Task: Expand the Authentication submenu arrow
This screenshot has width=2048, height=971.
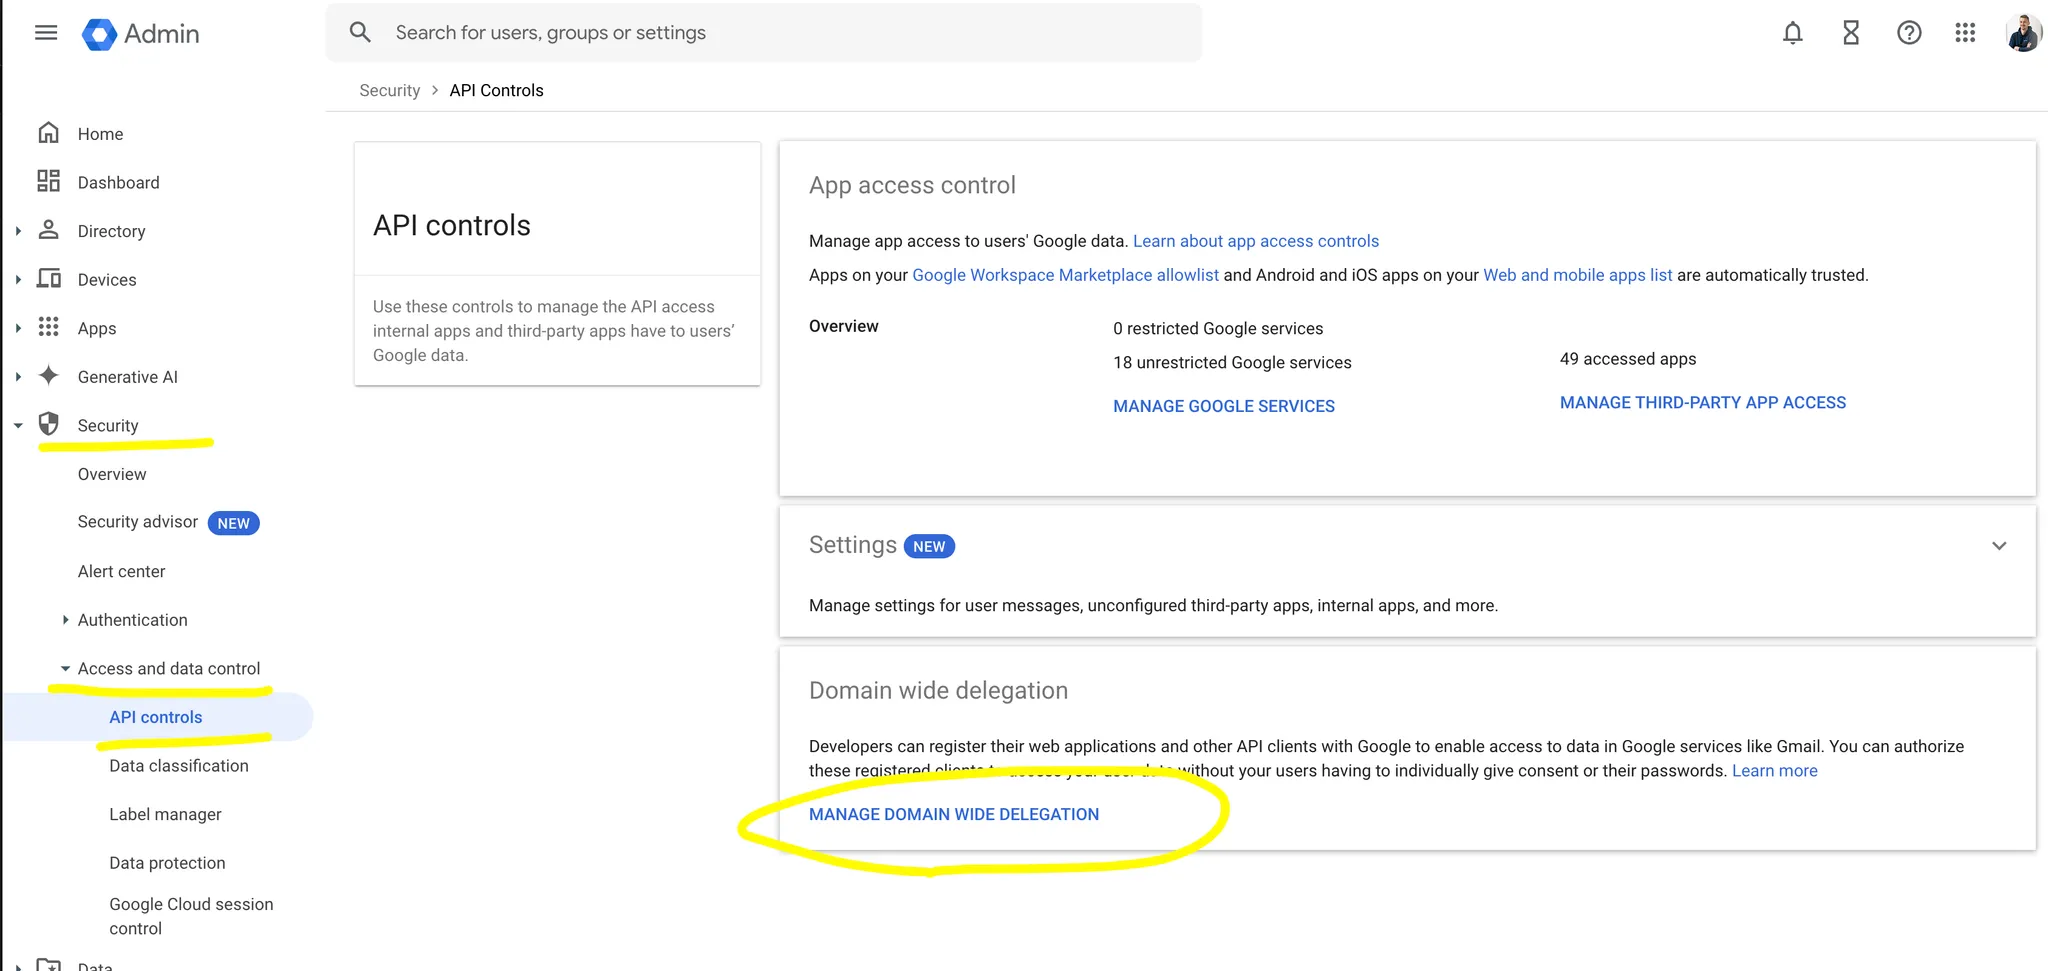Action: pos(65,620)
